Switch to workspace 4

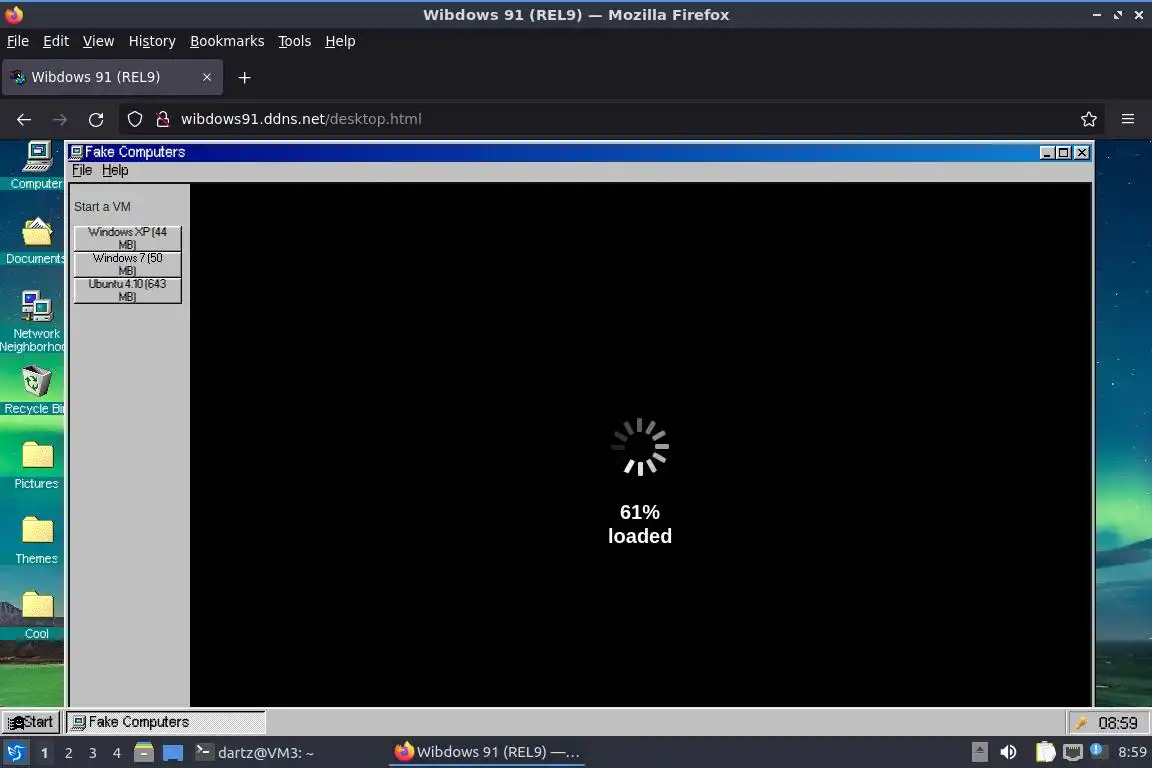pyautogui.click(x=116, y=753)
